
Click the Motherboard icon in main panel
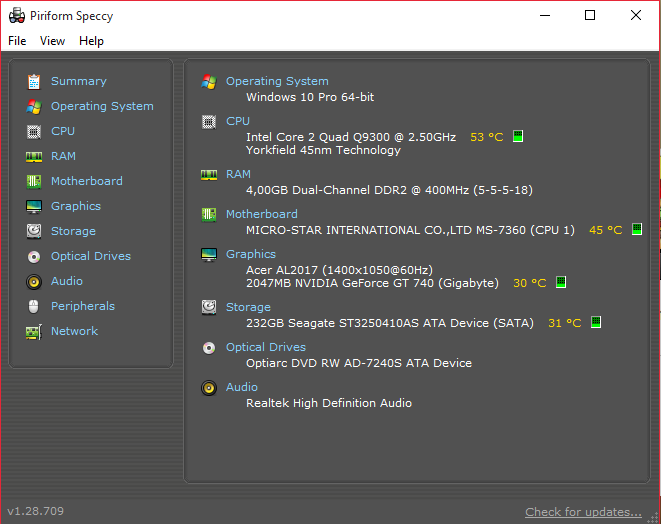tap(209, 215)
